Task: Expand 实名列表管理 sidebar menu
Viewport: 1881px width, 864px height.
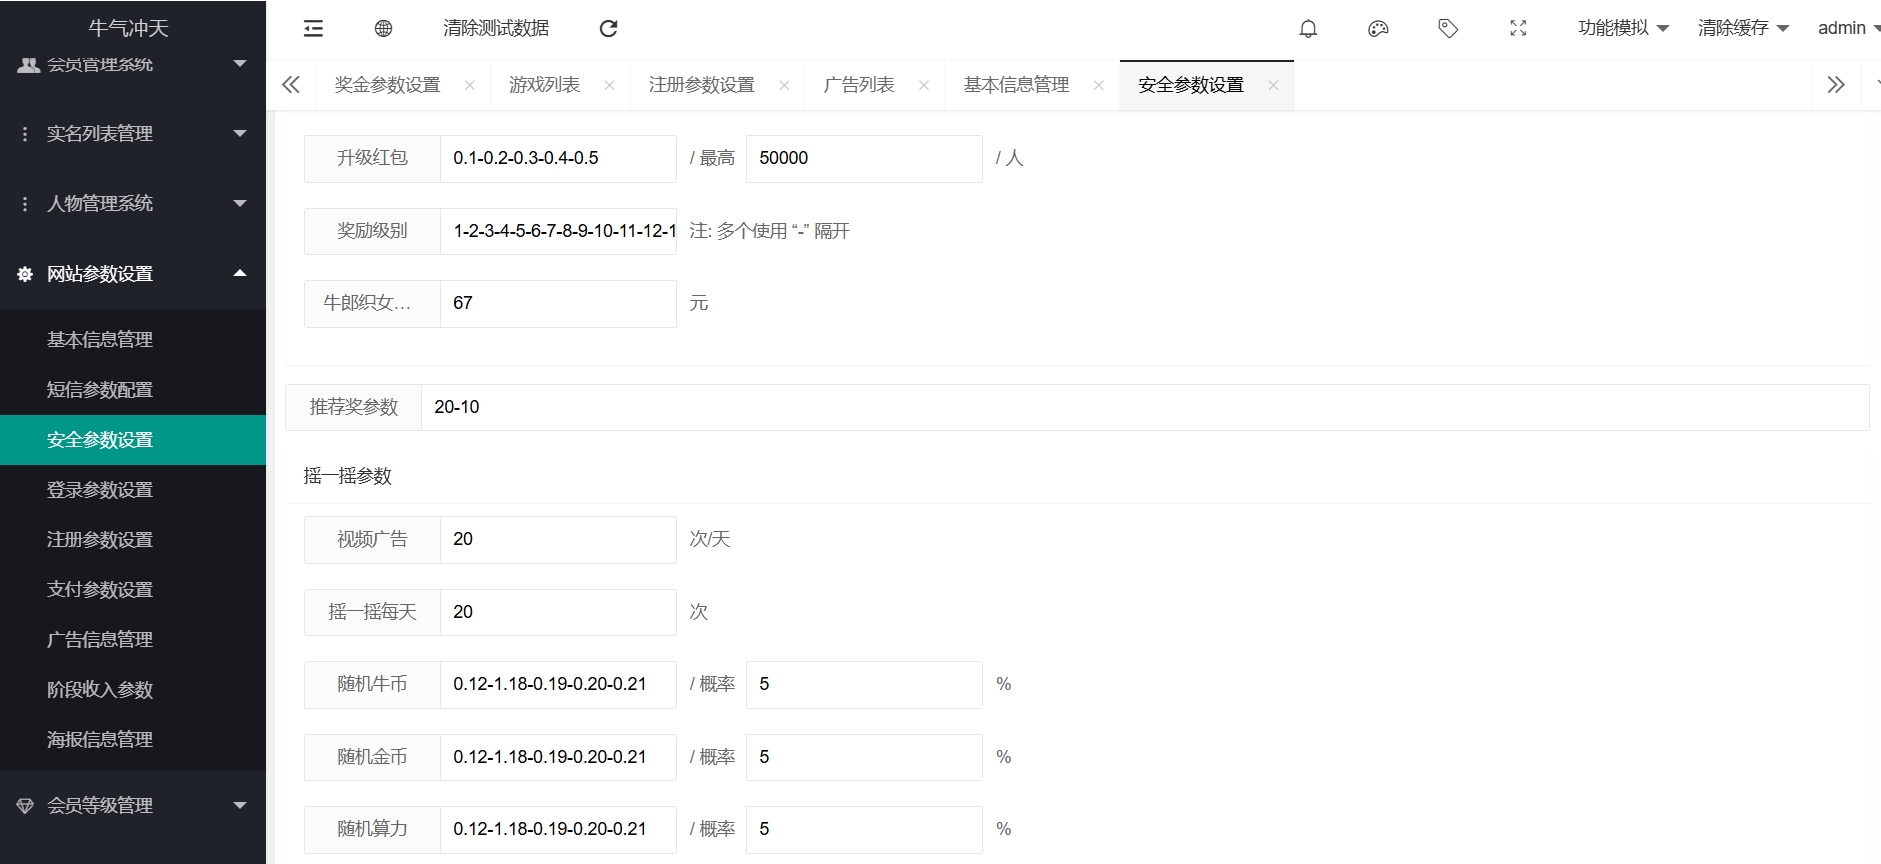Action: tap(133, 134)
